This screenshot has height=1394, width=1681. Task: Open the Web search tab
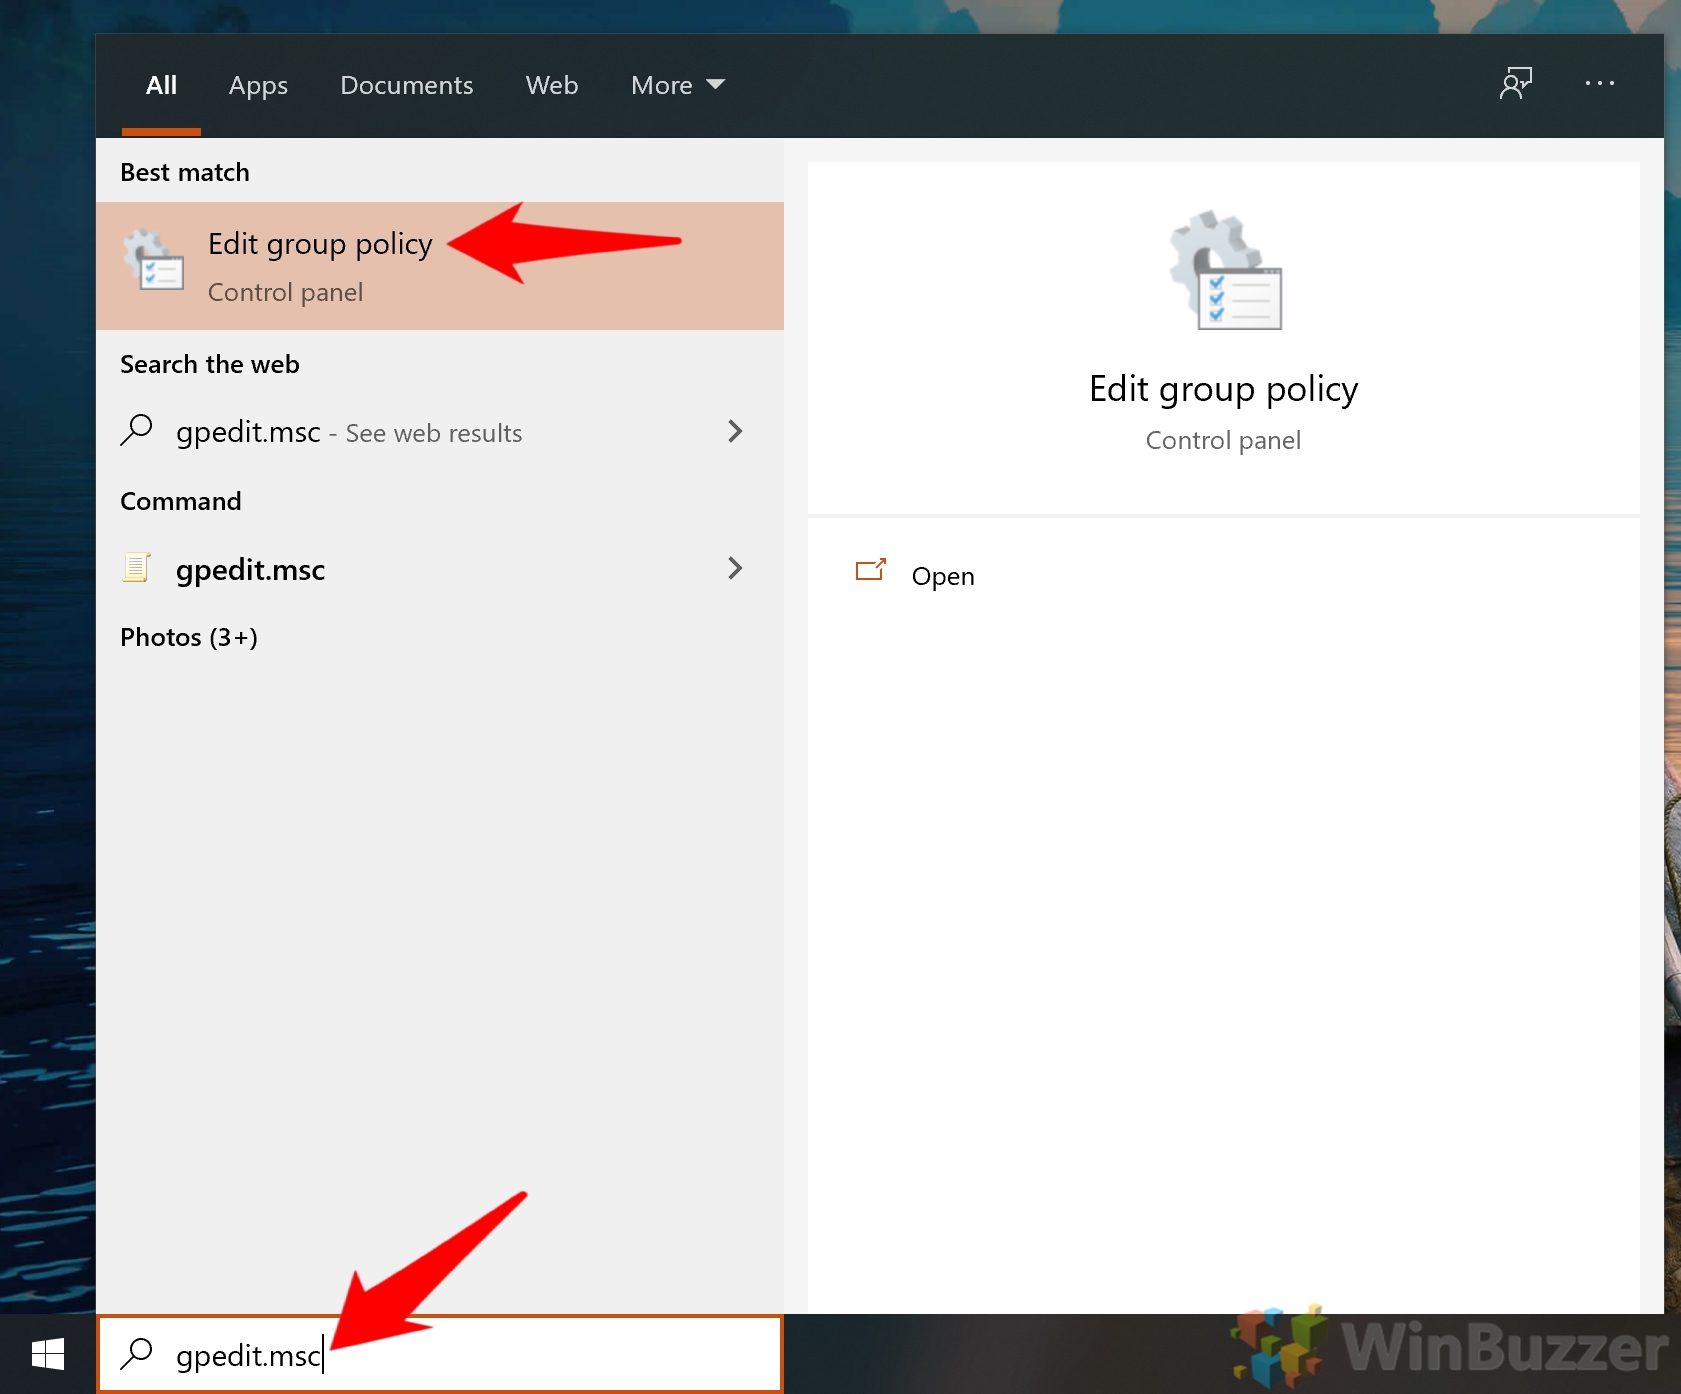[551, 85]
